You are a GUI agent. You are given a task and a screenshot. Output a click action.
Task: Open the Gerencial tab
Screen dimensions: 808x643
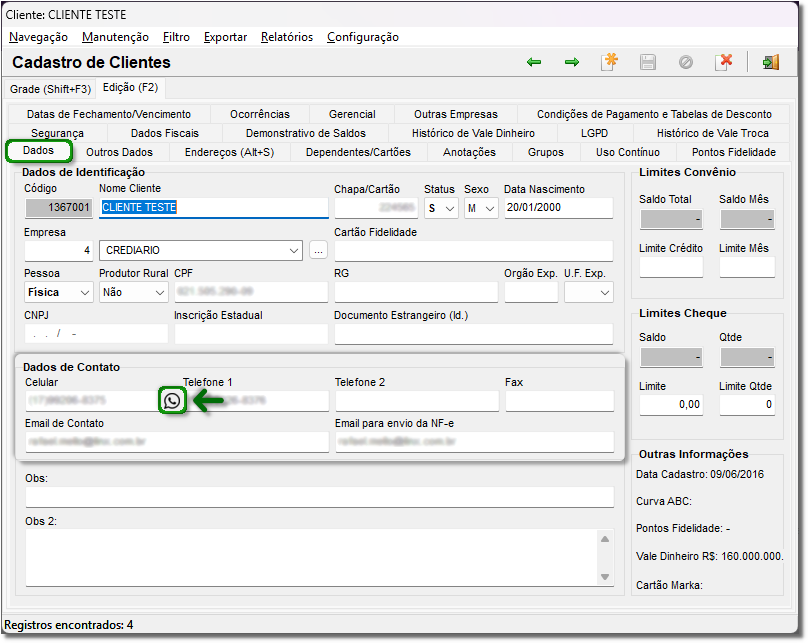click(352, 114)
